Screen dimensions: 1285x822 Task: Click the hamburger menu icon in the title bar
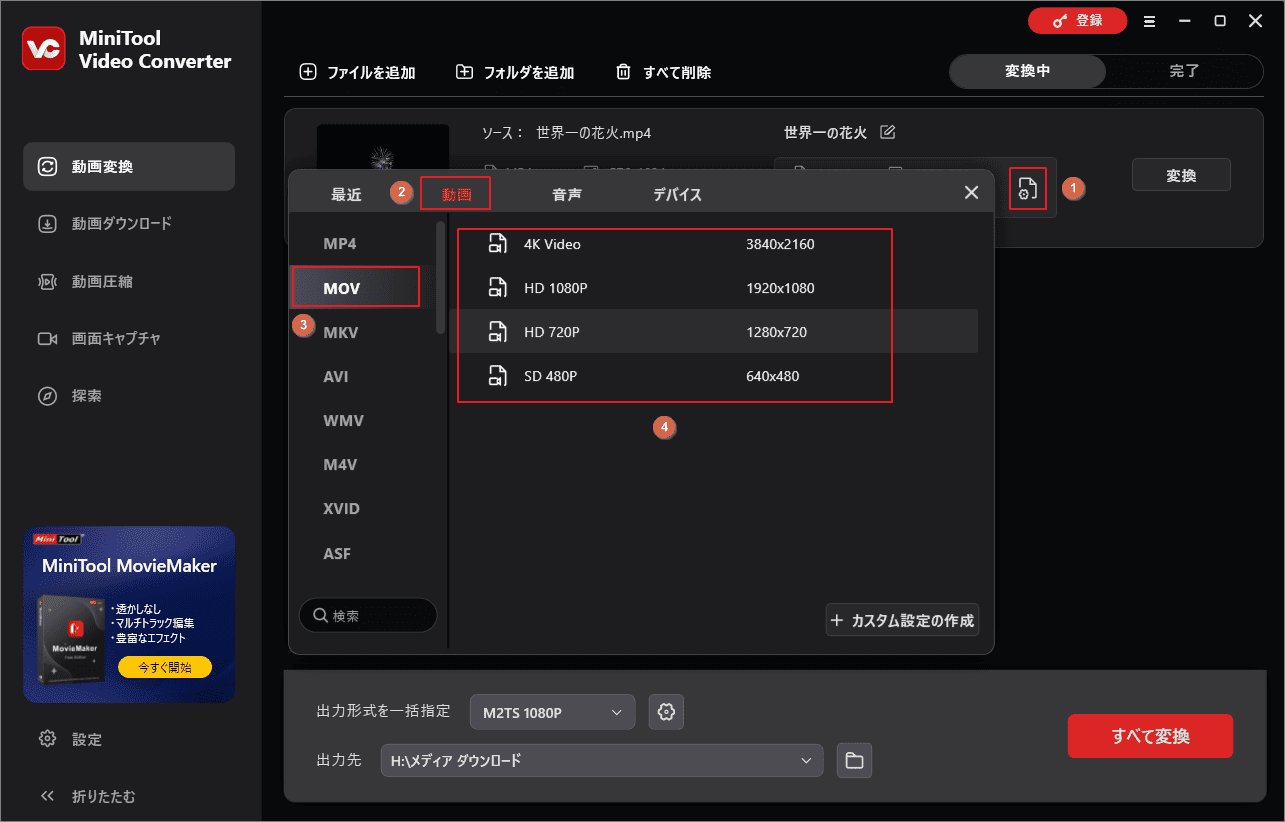pyautogui.click(x=1150, y=21)
